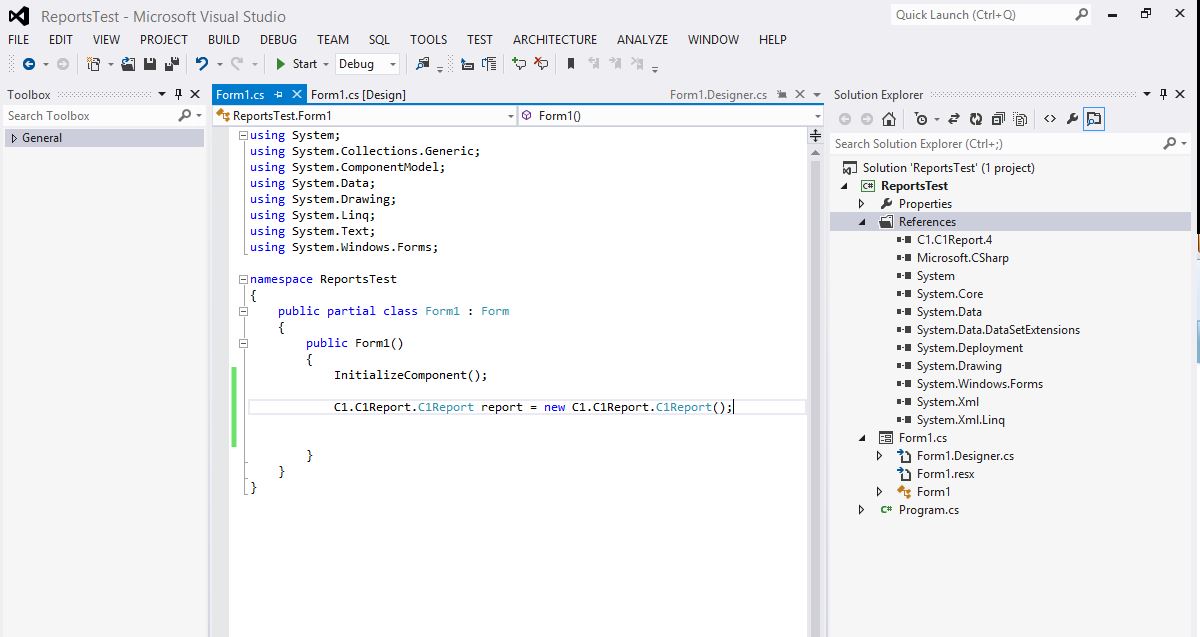Switch to the Form1.cs [Design] tab
Screen dimensions: 1200x637
[358, 94]
